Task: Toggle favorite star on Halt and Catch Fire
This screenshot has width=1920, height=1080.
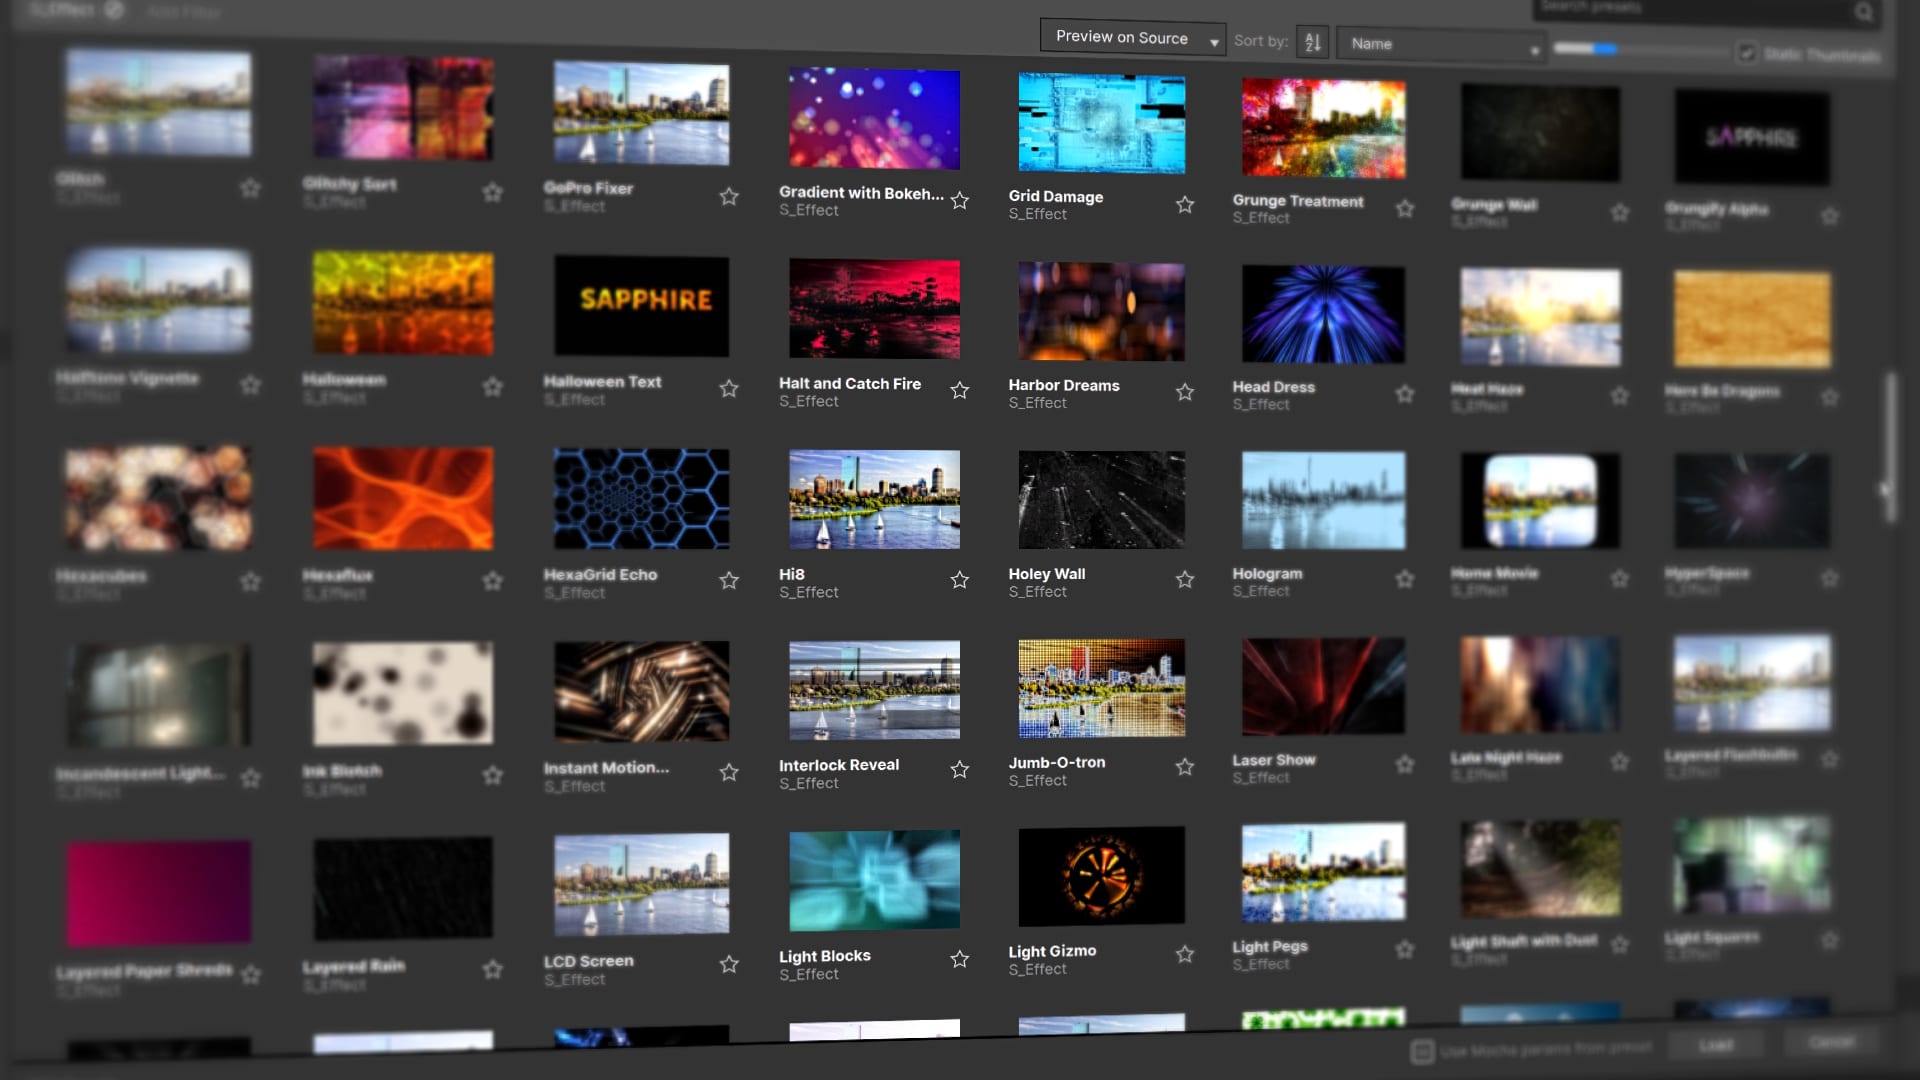Action: tap(959, 389)
